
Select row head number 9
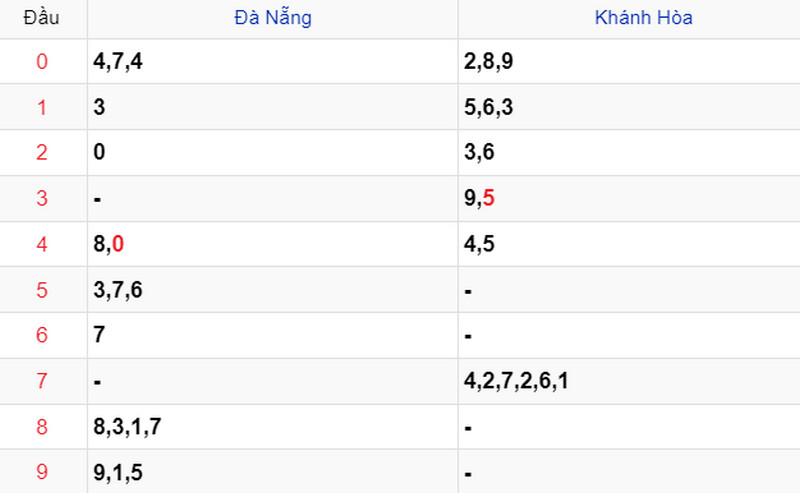(42, 472)
